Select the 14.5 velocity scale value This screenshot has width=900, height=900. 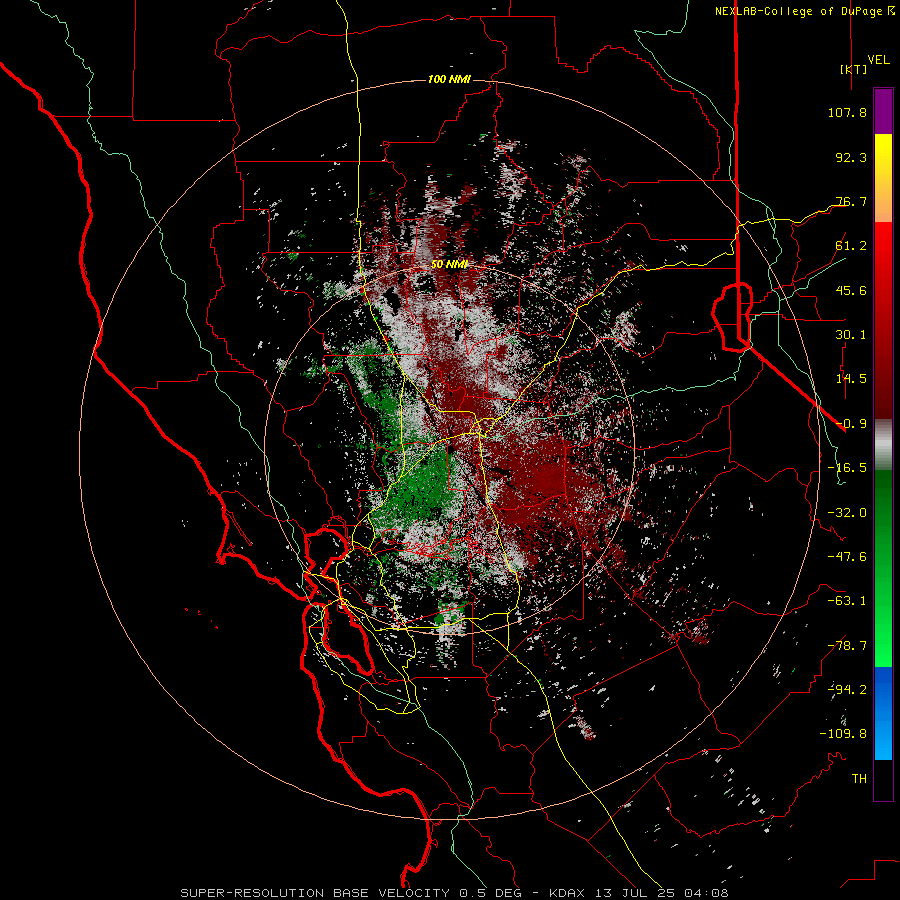851,379
